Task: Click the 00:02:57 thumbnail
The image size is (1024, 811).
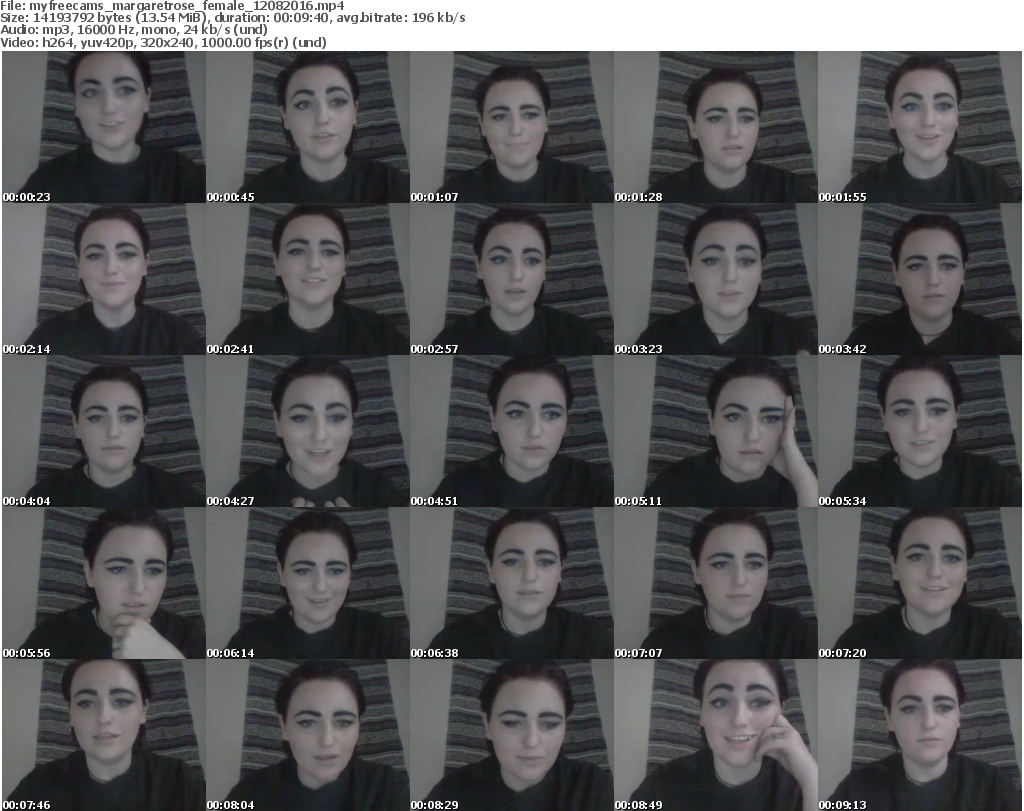Action: (511, 279)
